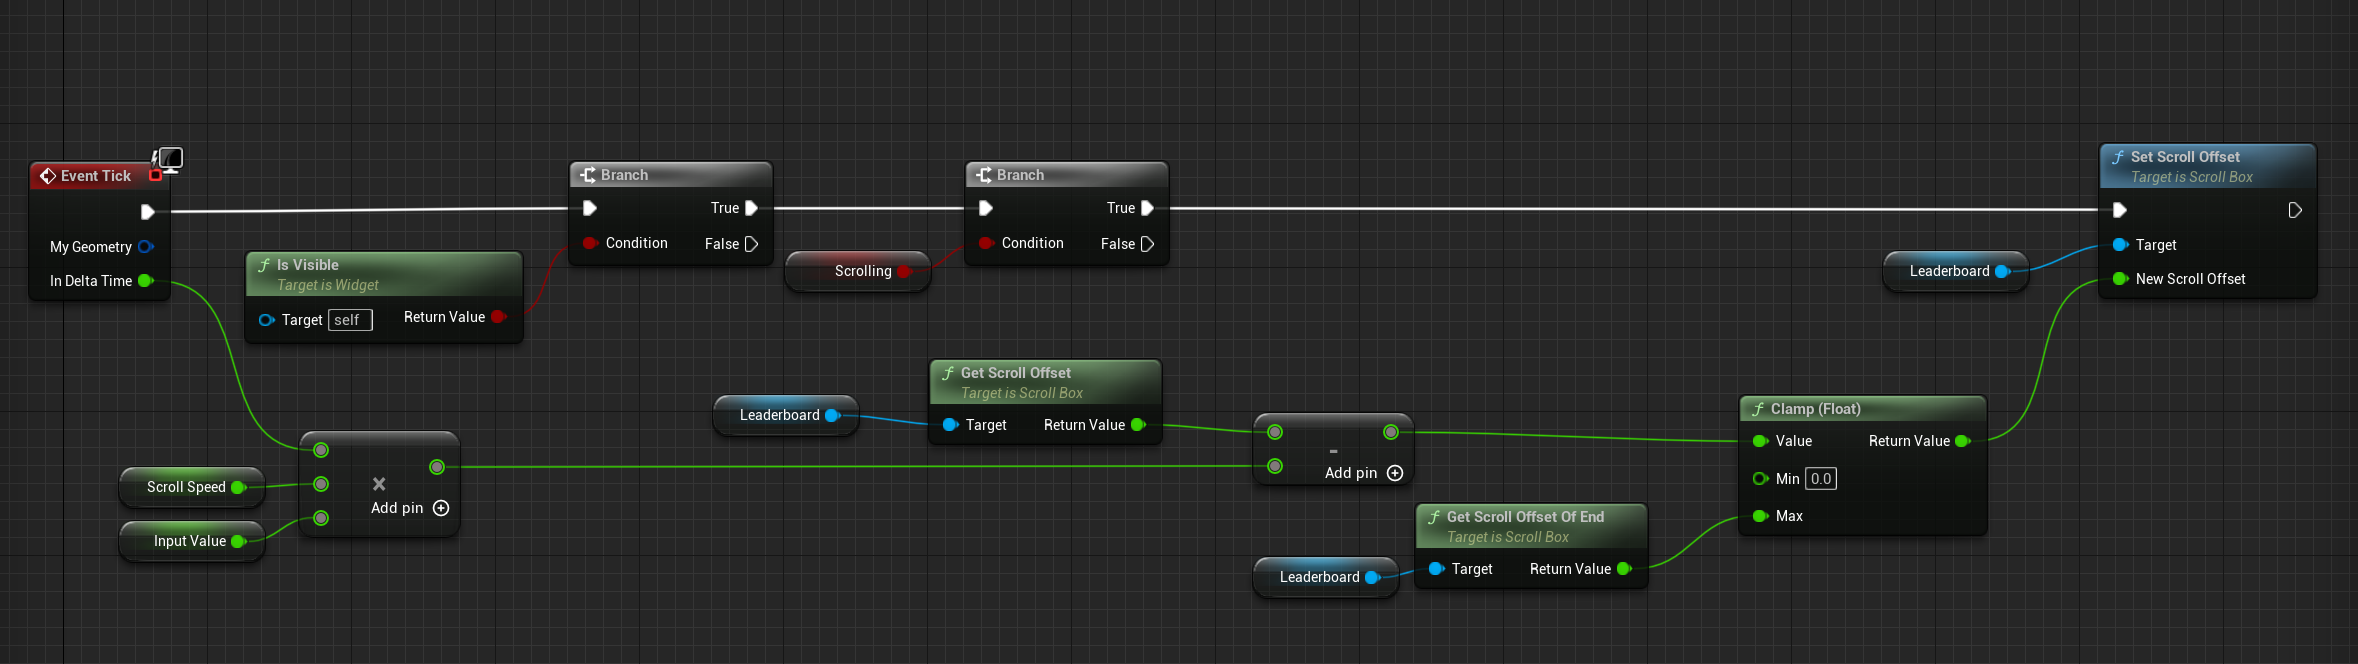
Task: Click the In Delta Time output pin
Action: click(x=146, y=281)
